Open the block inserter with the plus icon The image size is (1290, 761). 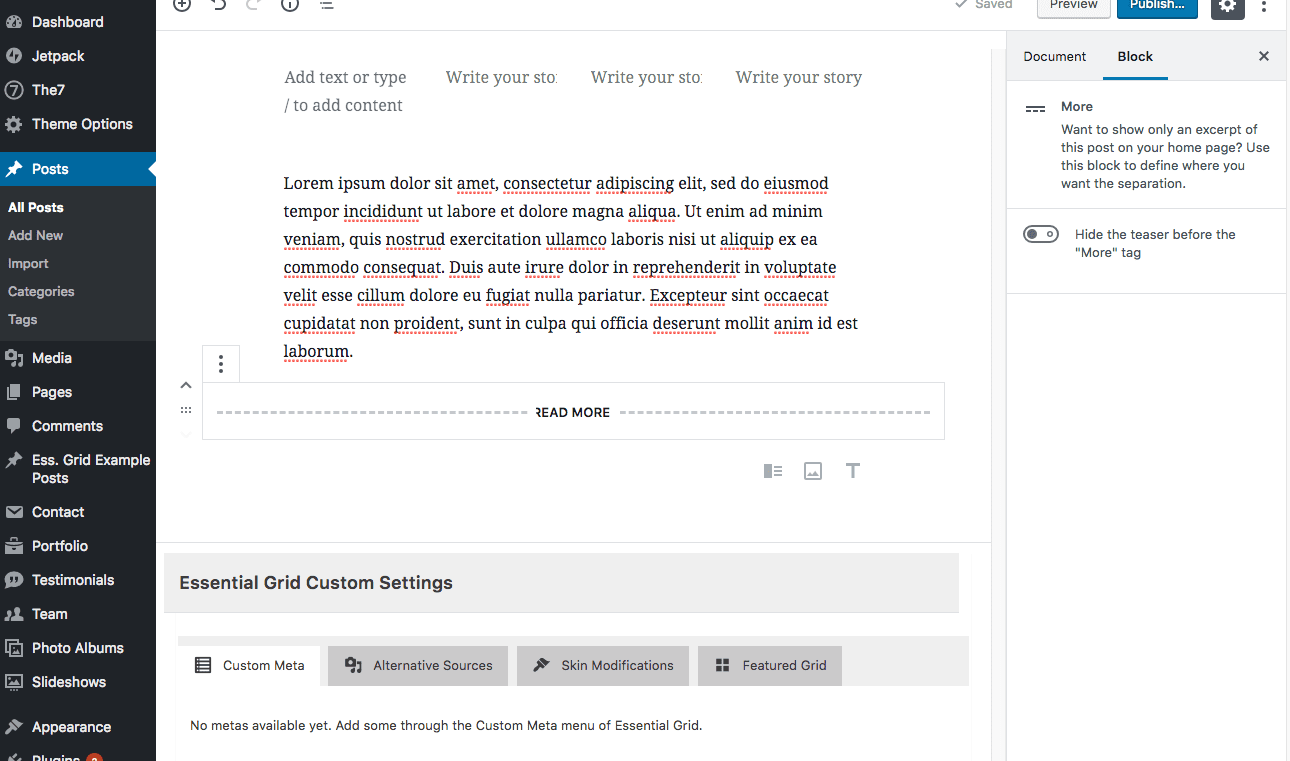click(x=181, y=6)
